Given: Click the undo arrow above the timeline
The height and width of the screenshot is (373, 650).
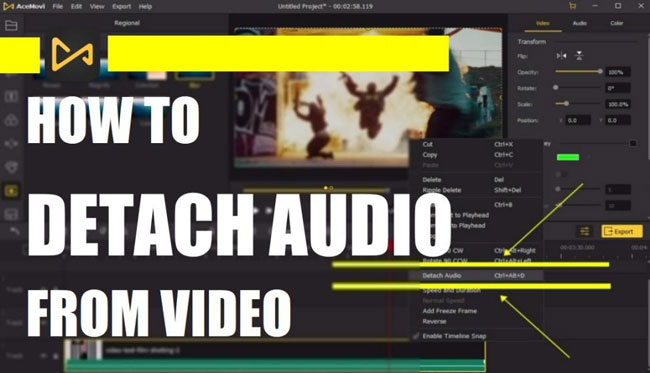Looking at the screenshot, I should 15,230.
